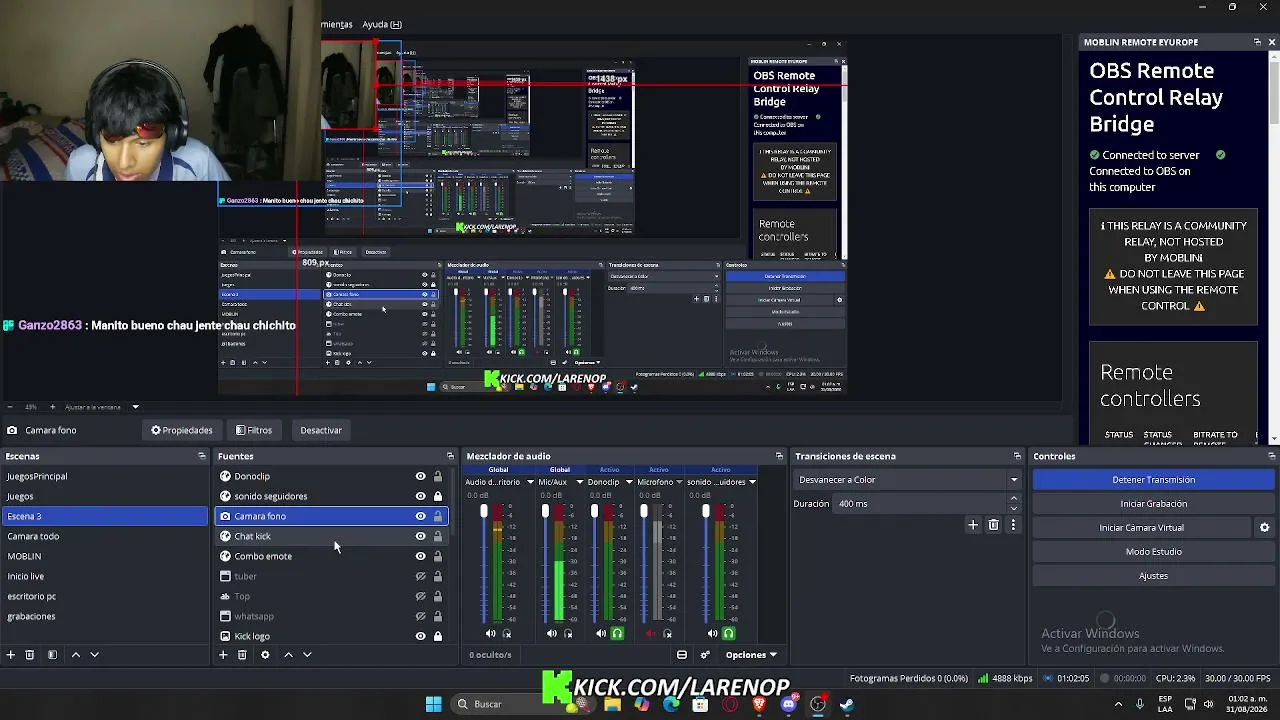Open scene filters icon in Escenas toolbar
Viewport: 1280px width, 720px height.
tap(52, 655)
